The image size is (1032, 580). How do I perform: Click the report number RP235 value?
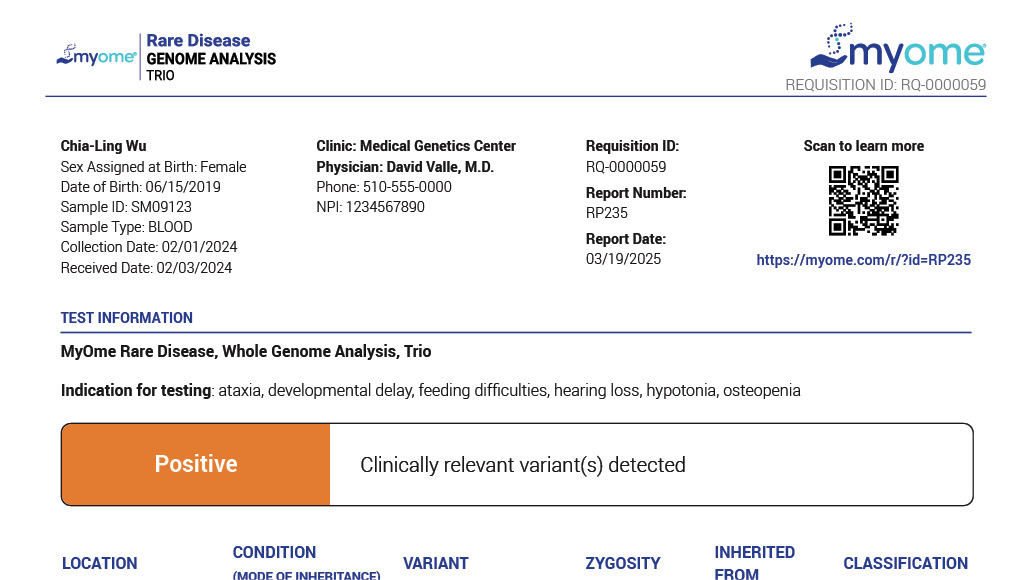[607, 213]
